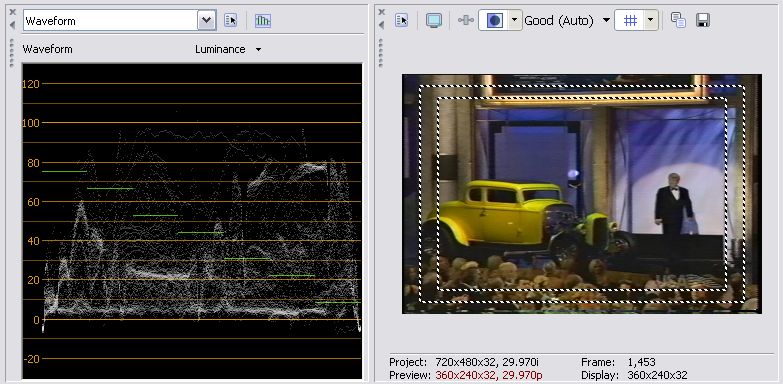Copy snapshot to clipboard
This screenshot has height=384, width=783.
(x=678, y=20)
